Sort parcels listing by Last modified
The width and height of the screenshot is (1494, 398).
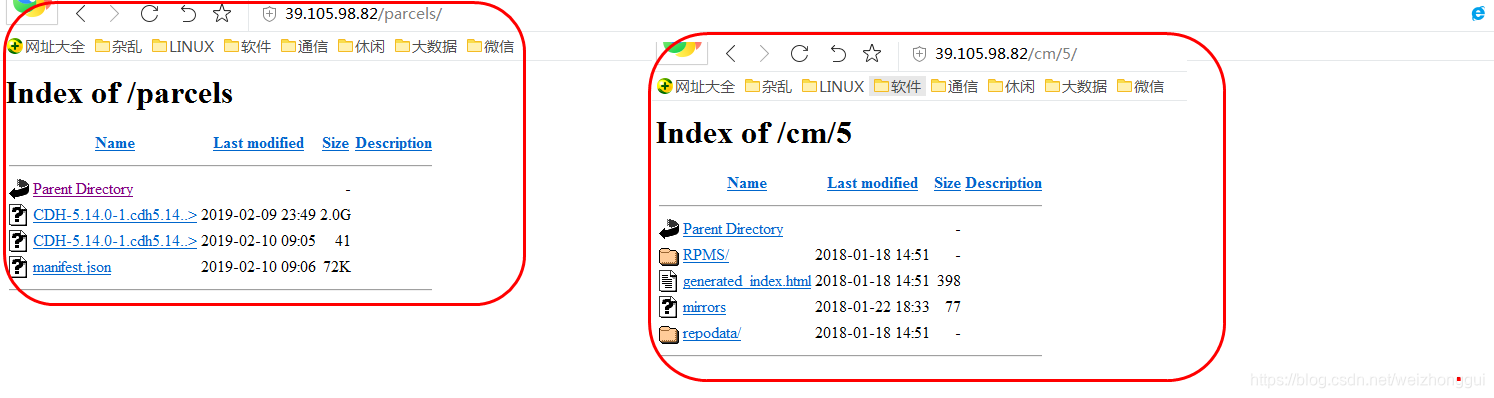(x=258, y=143)
